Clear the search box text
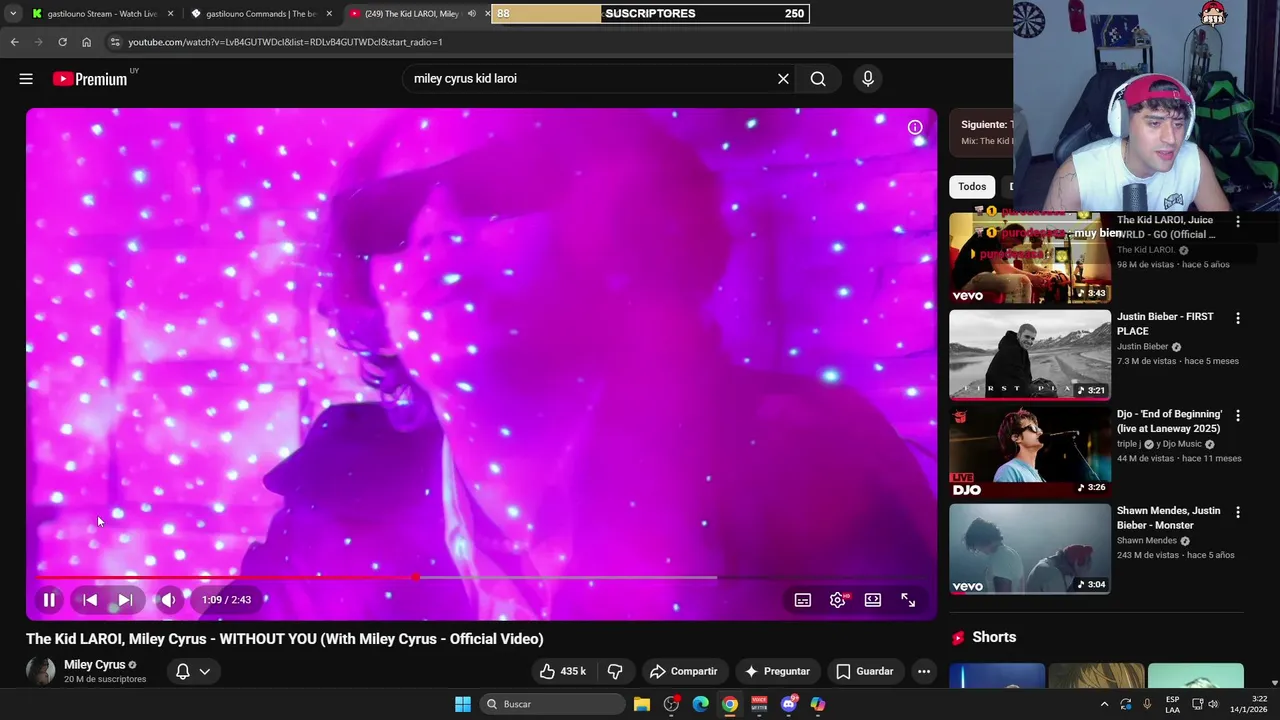 pos(783,79)
